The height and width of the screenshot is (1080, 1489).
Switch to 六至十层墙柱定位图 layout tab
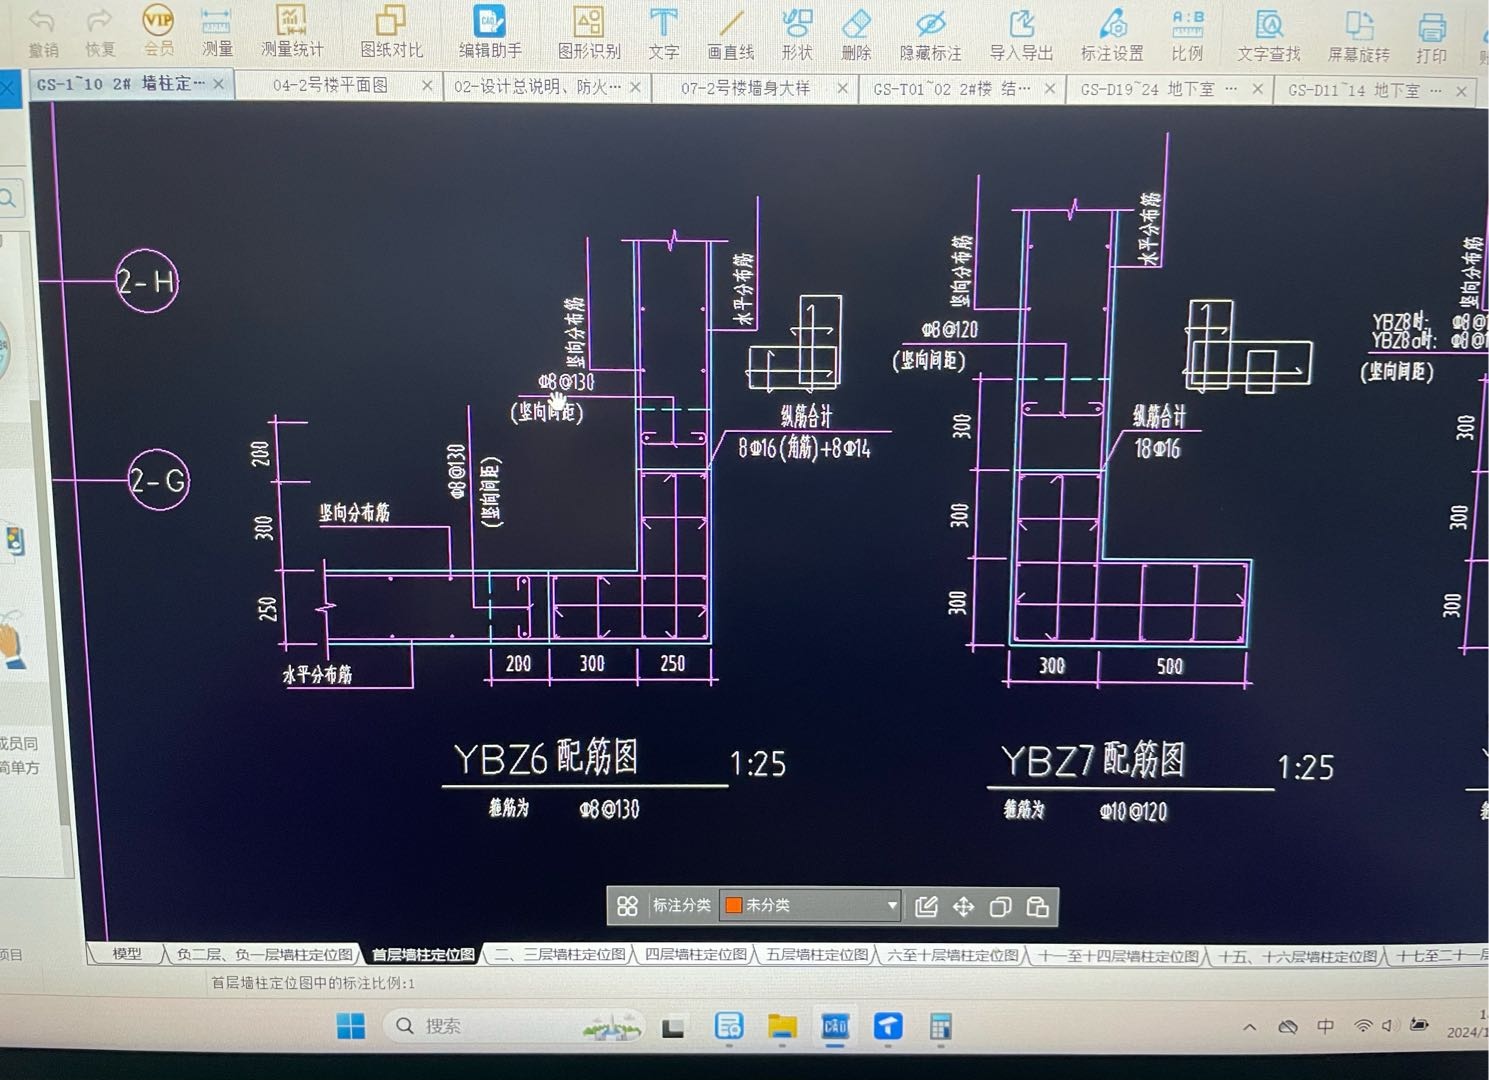click(x=952, y=955)
